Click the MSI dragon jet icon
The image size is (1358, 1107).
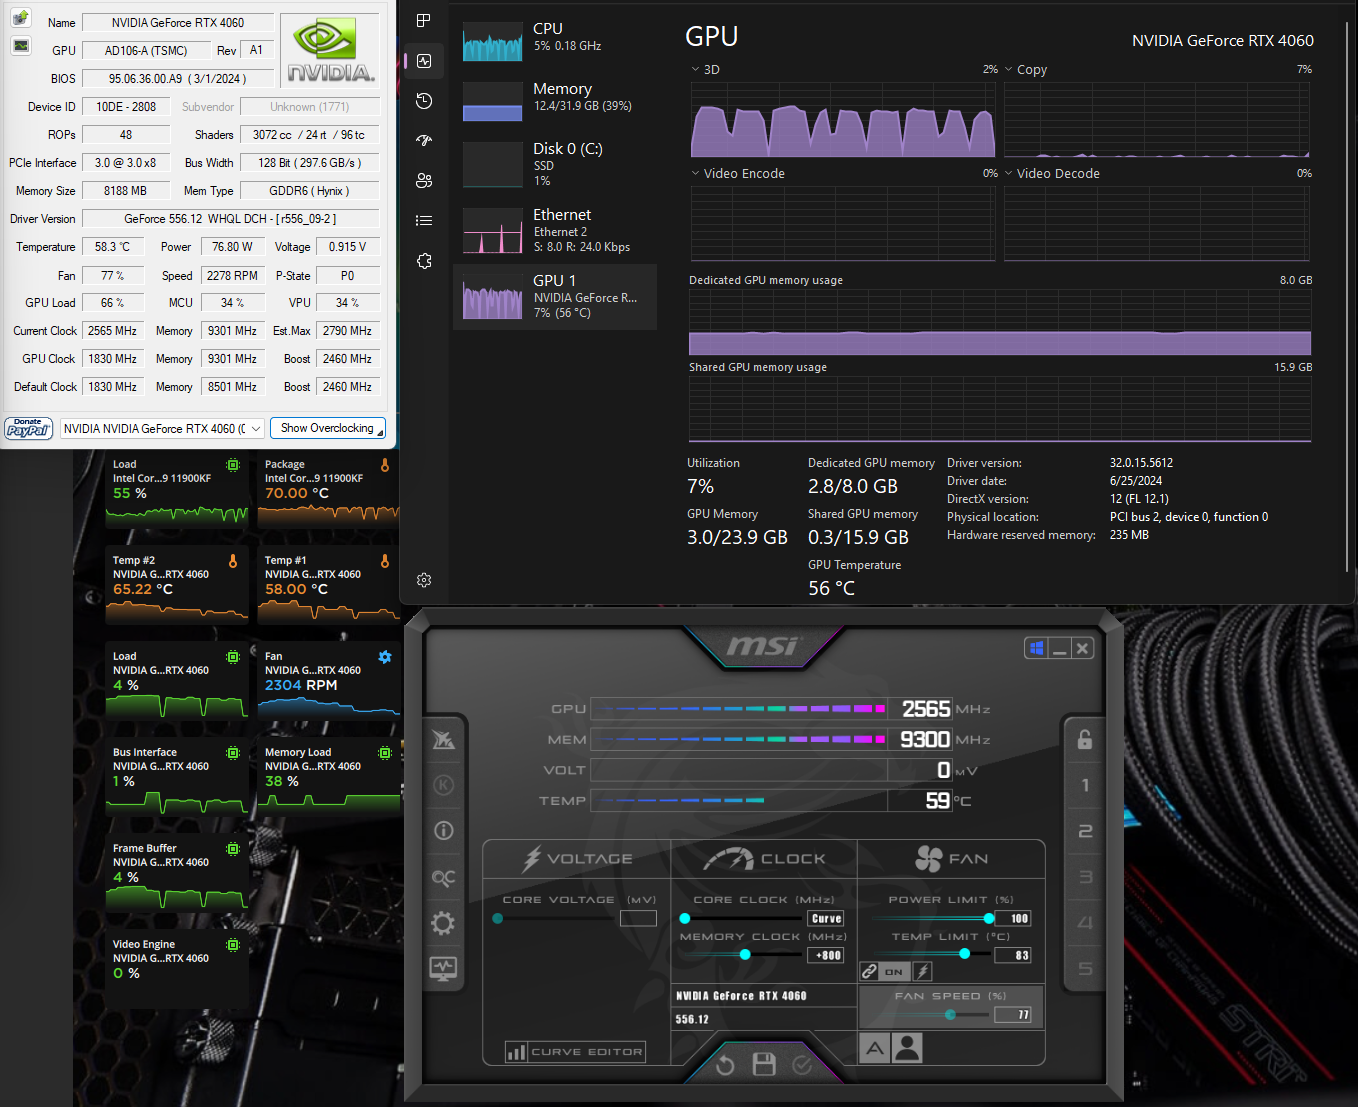point(443,740)
